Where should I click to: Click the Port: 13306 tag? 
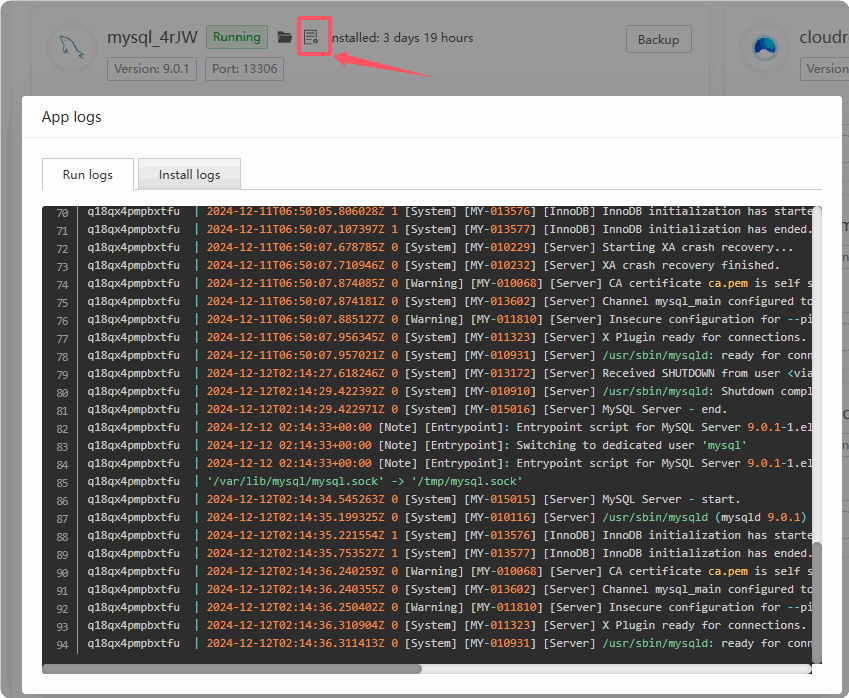click(x=244, y=69)
